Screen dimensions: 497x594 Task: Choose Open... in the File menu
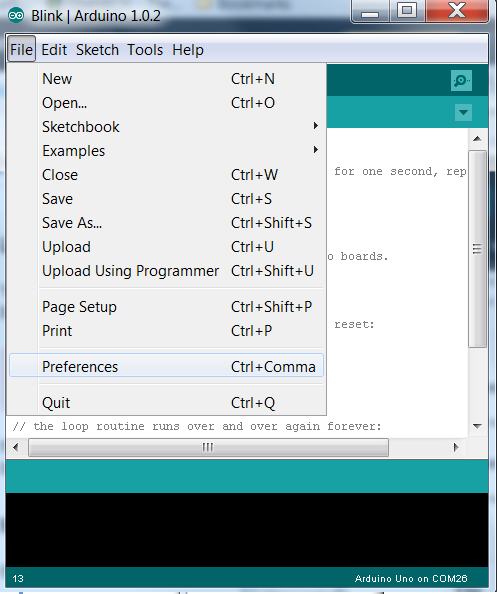(x=166, y=103)
